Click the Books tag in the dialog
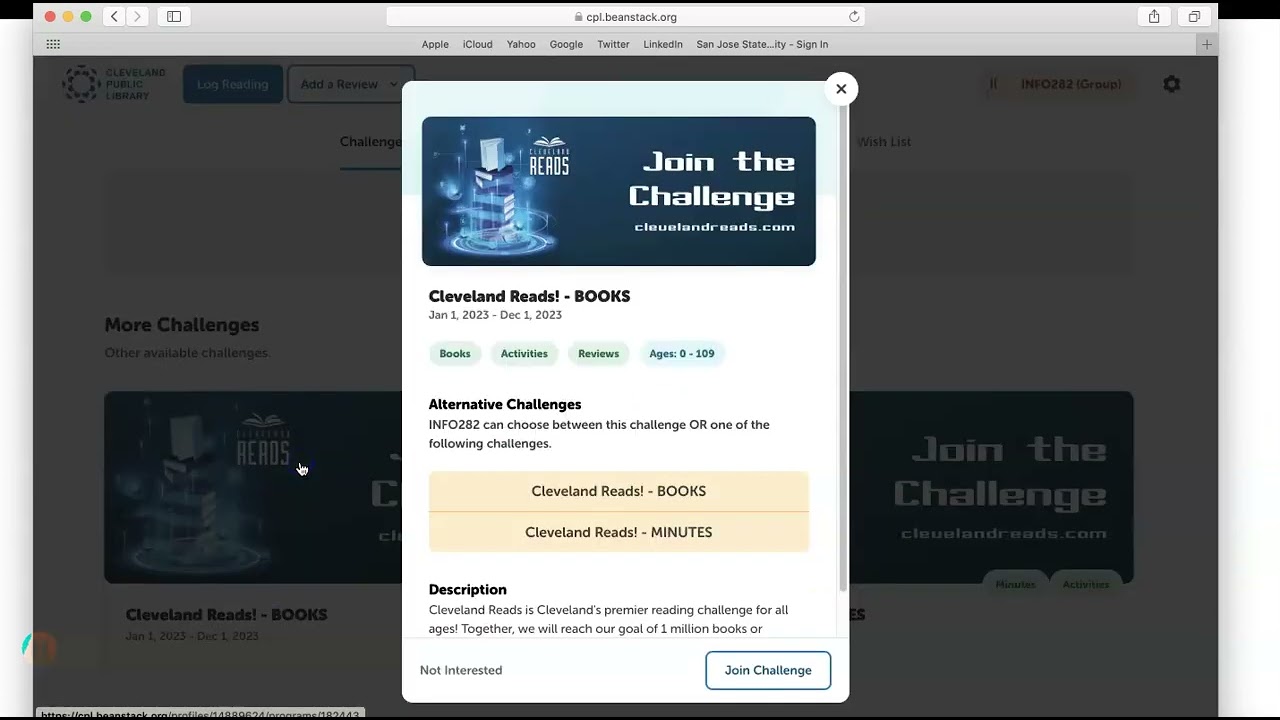The image size is (1280, 720). point(455,353)
